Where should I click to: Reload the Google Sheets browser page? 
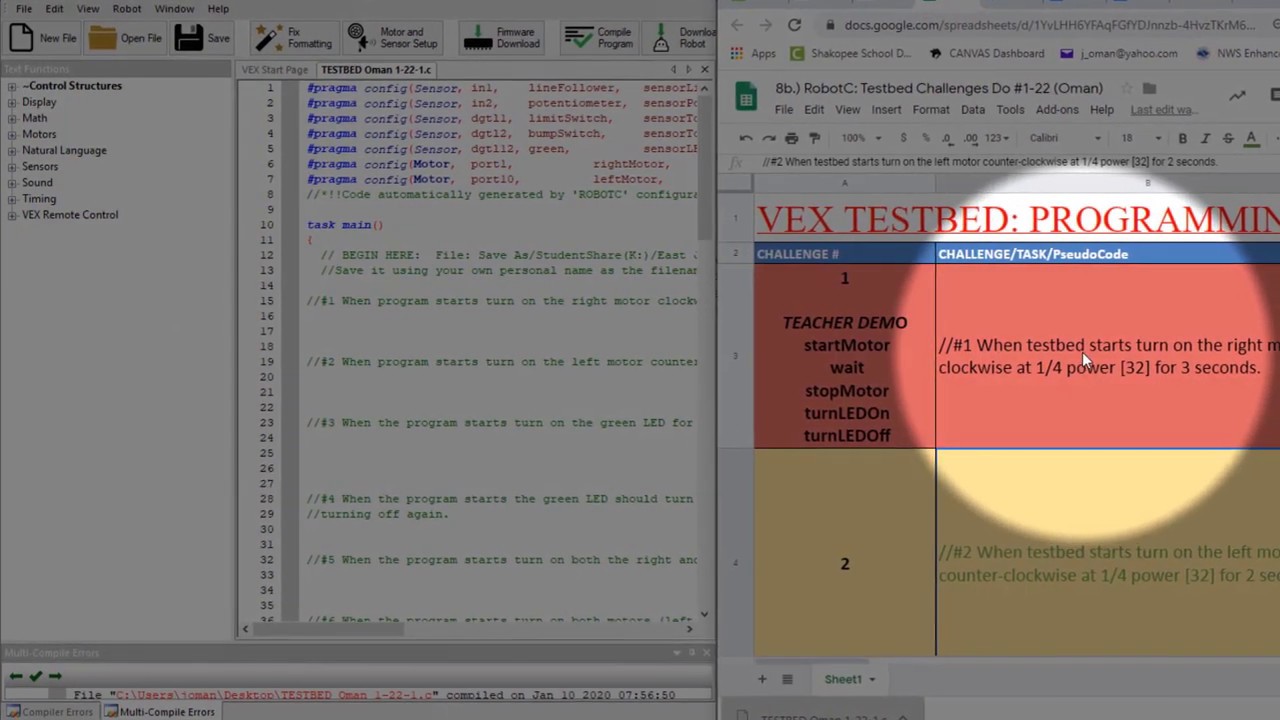click(x=794, y=25)
